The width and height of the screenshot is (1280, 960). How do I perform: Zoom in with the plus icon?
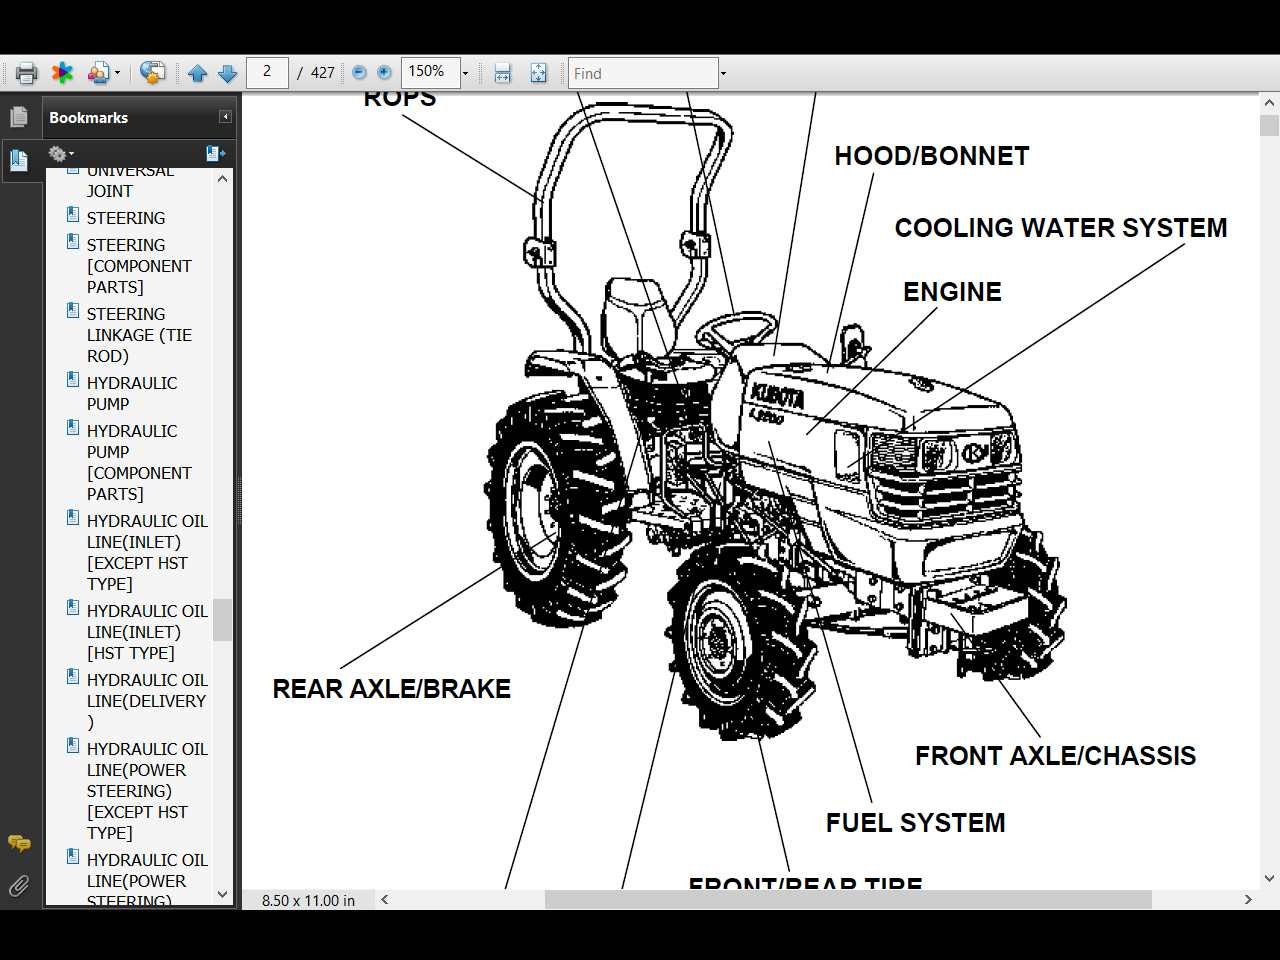[x=383, y=72]
